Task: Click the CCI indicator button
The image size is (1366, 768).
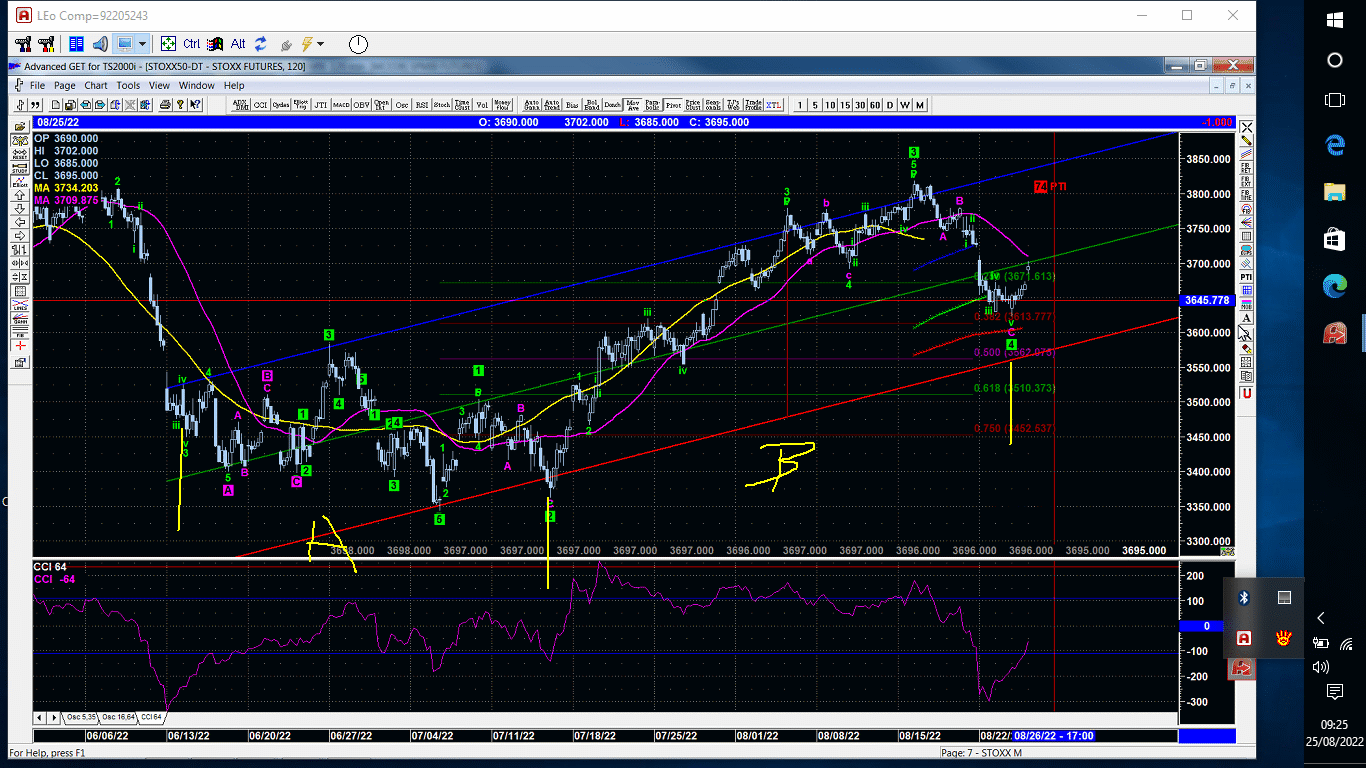Action: point(260,104)
